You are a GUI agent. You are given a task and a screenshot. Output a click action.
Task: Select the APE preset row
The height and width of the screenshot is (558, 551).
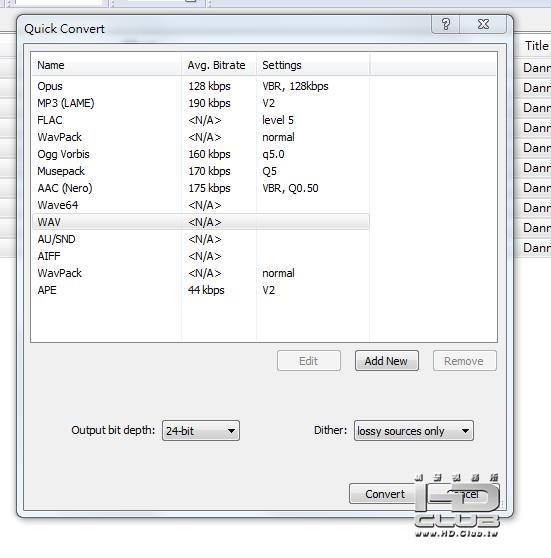pos(201,290)
